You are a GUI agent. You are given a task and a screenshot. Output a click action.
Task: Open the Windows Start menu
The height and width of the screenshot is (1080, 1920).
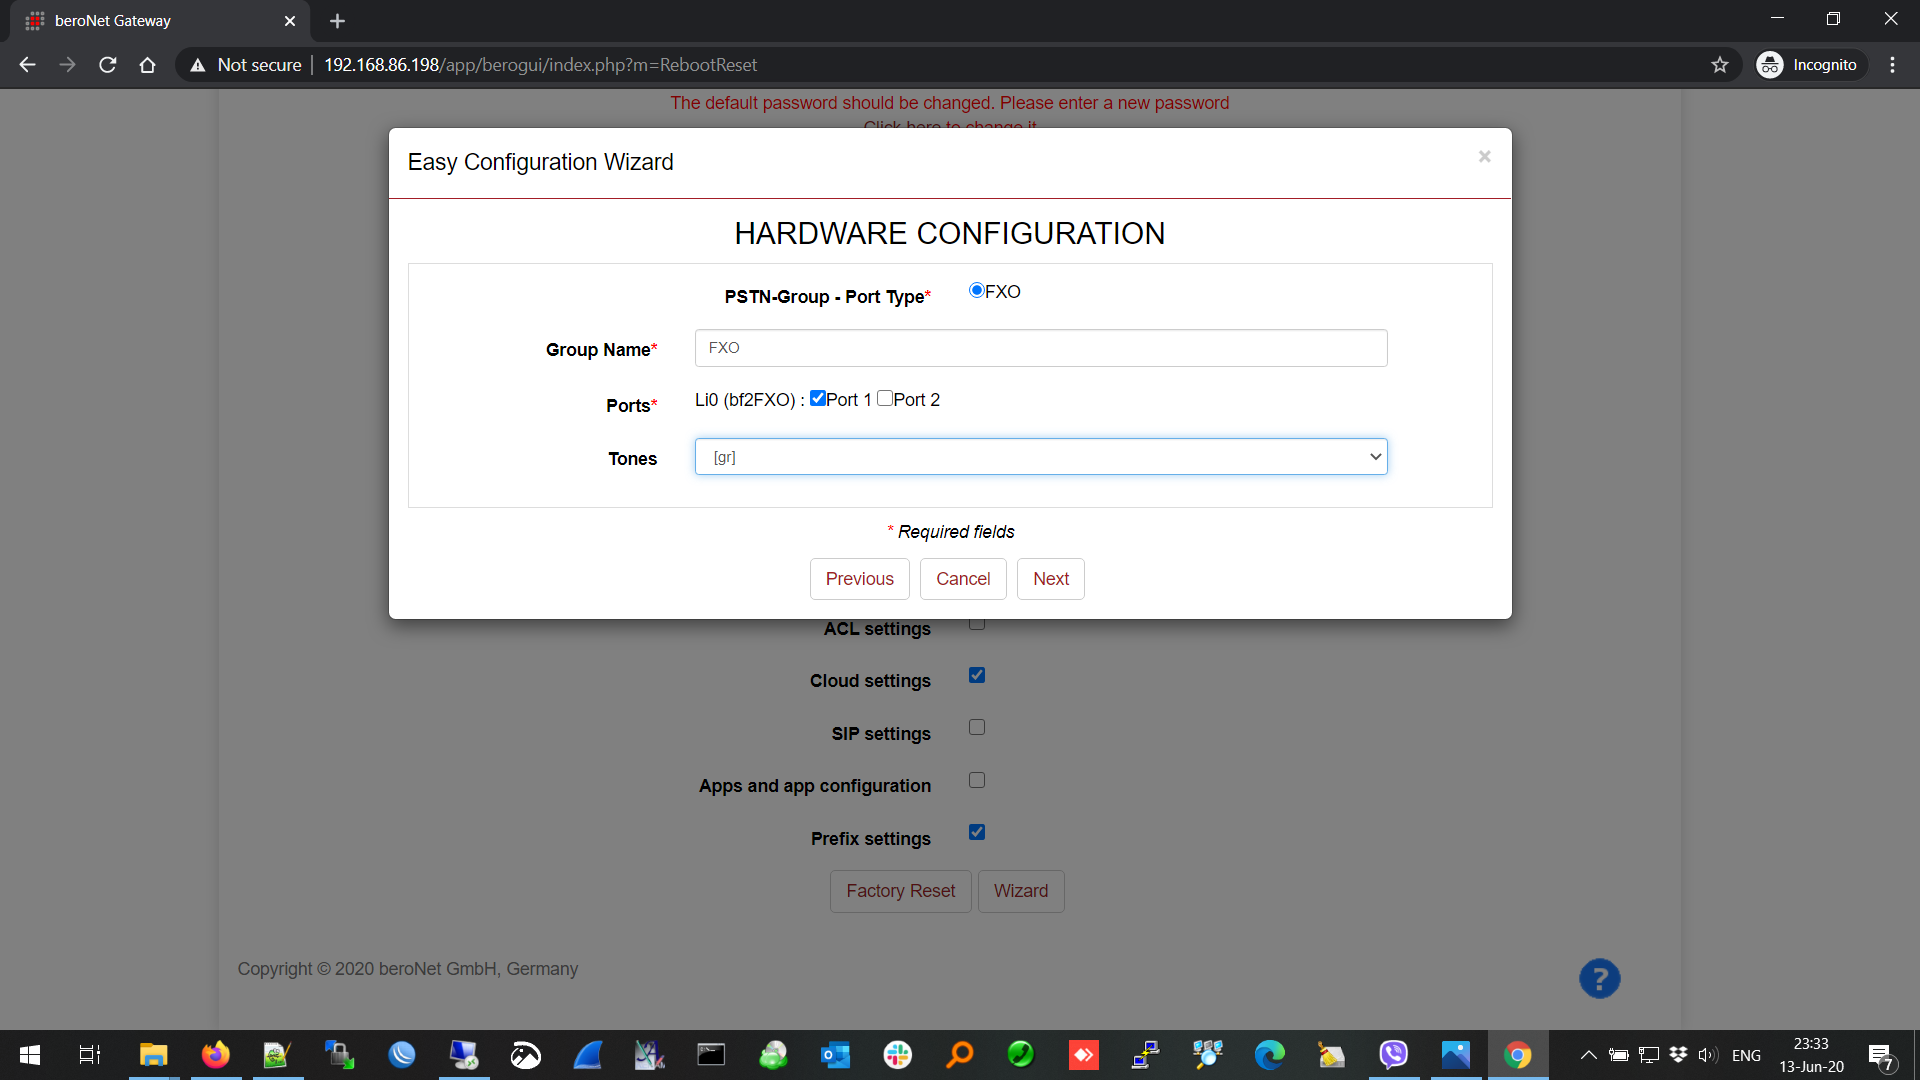30,1055
